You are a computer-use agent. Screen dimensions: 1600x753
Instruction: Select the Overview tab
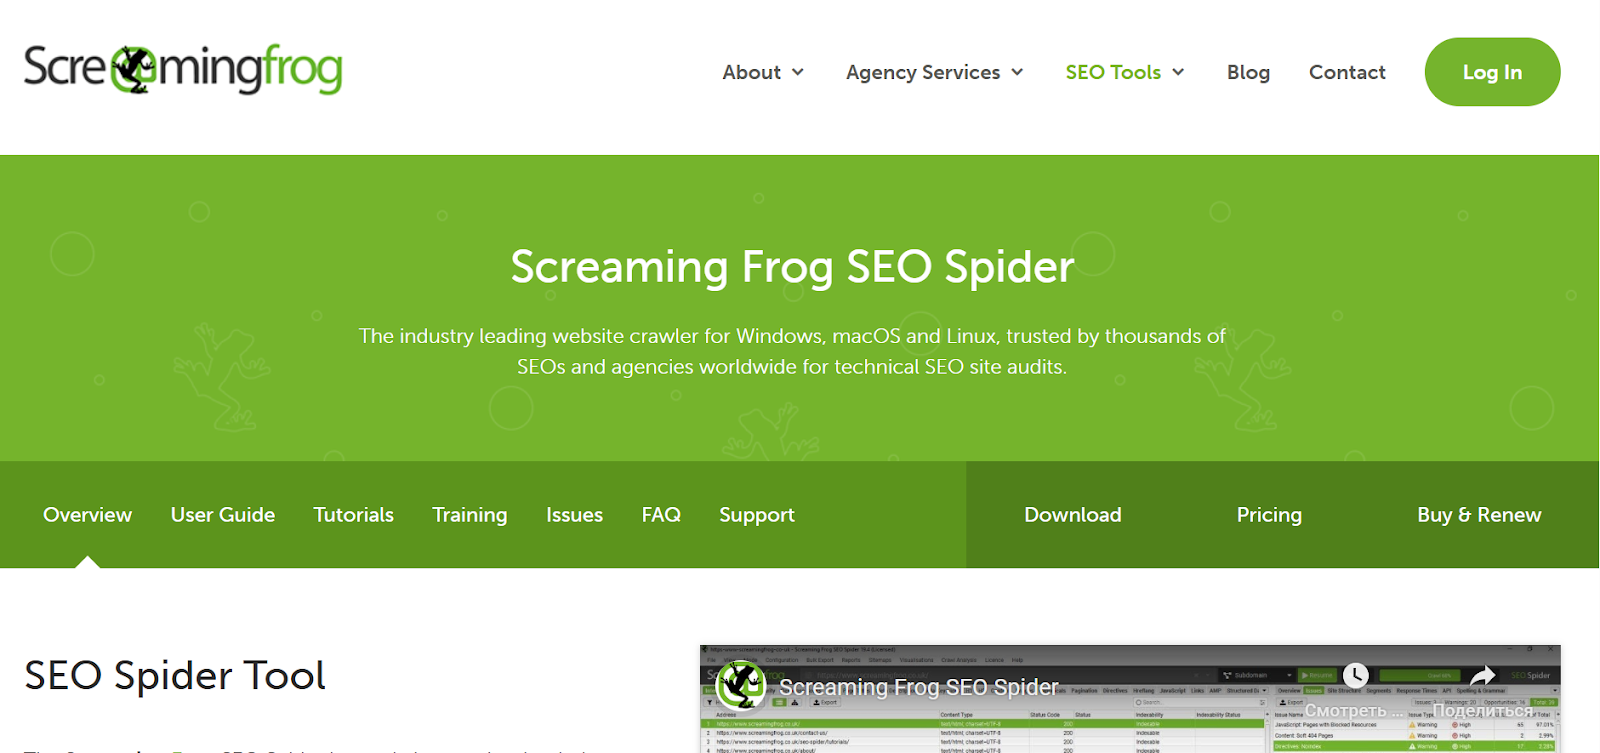tap(87, 515)
